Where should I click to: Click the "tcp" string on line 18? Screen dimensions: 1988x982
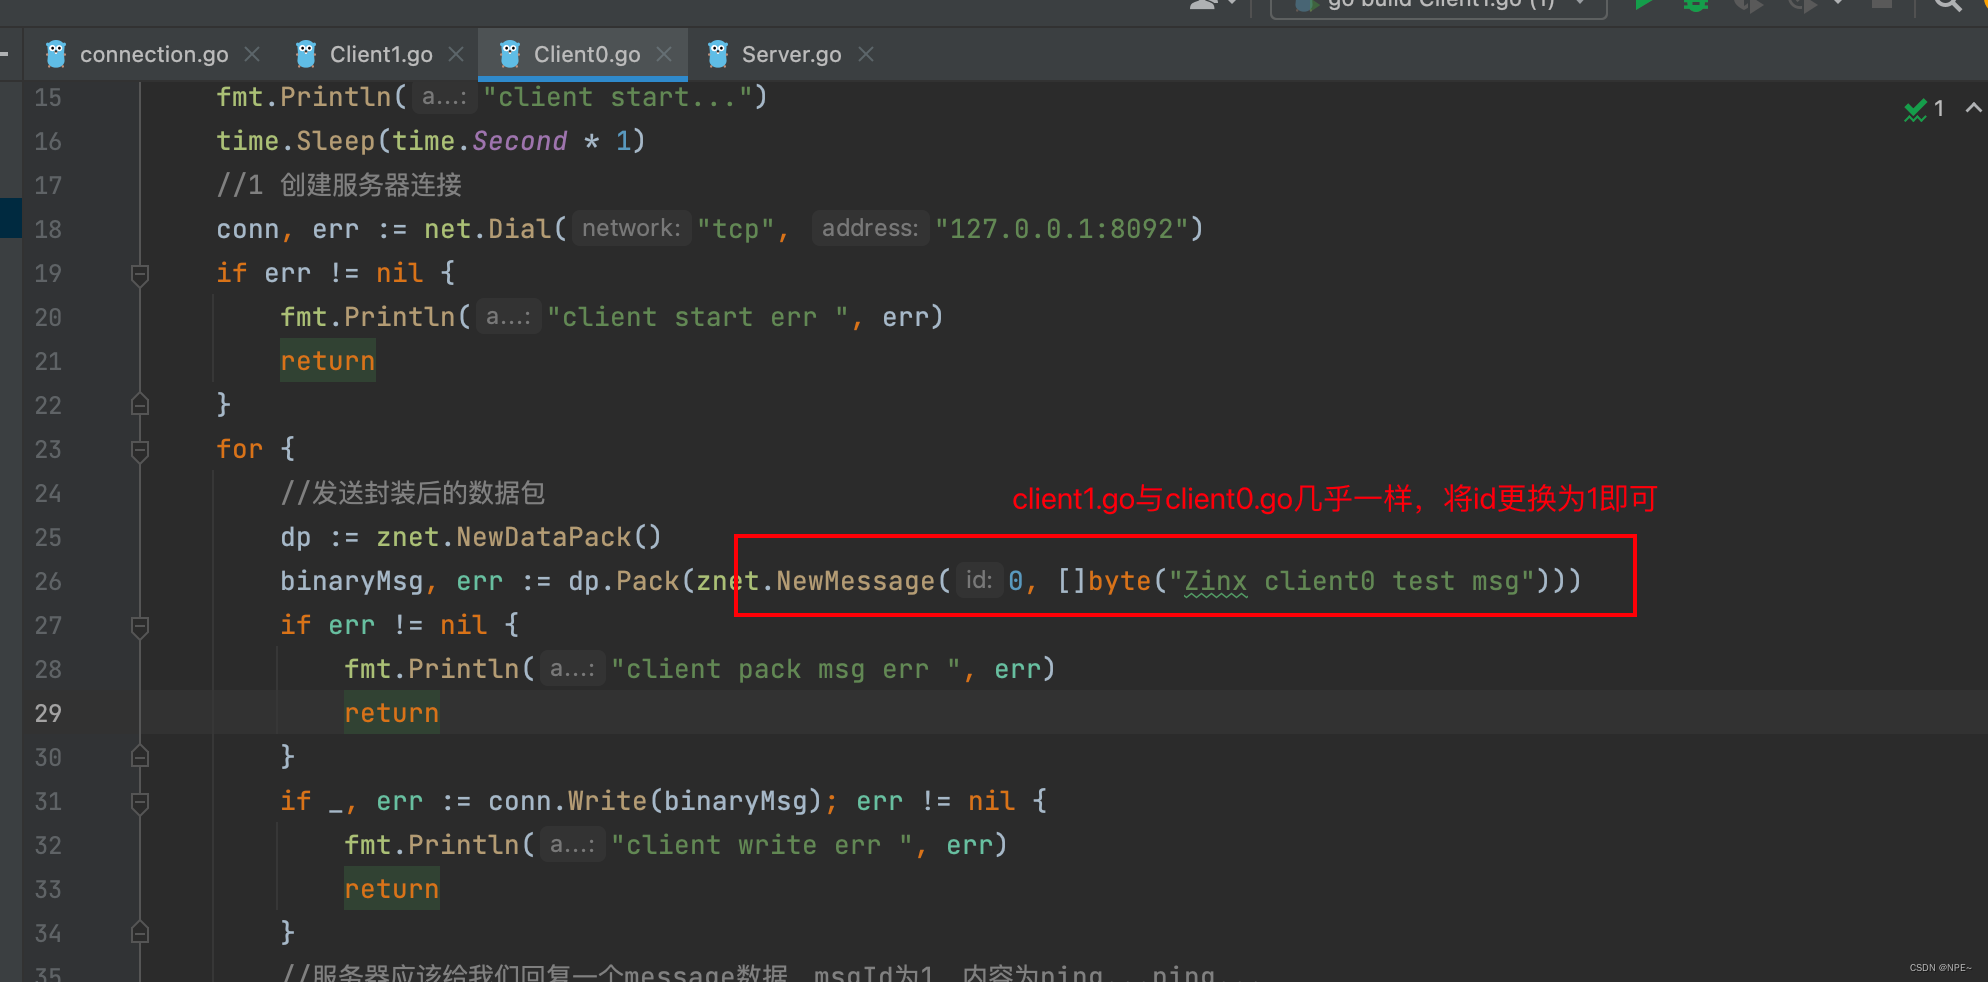pyautogui.click(x=736, y=229)
